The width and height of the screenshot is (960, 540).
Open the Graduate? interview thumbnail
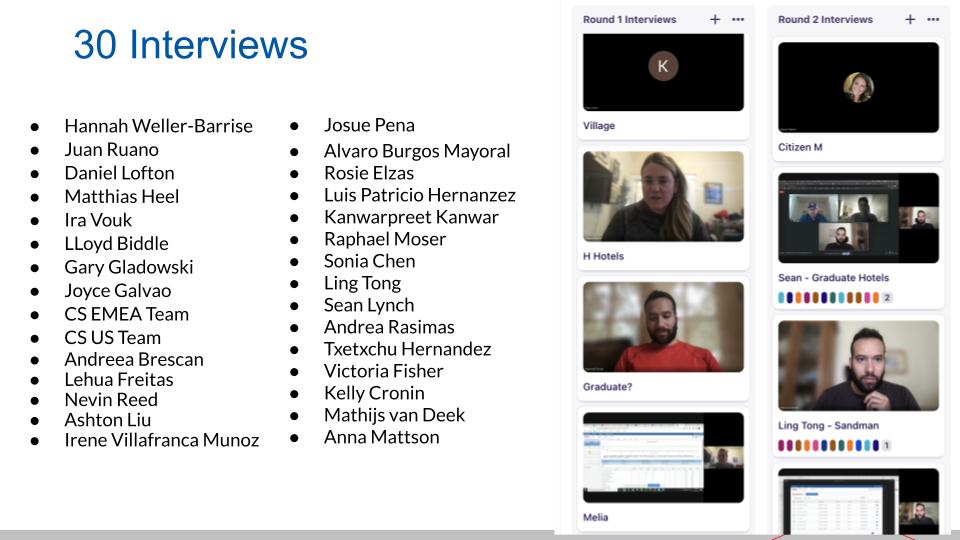tap(662, 327)
